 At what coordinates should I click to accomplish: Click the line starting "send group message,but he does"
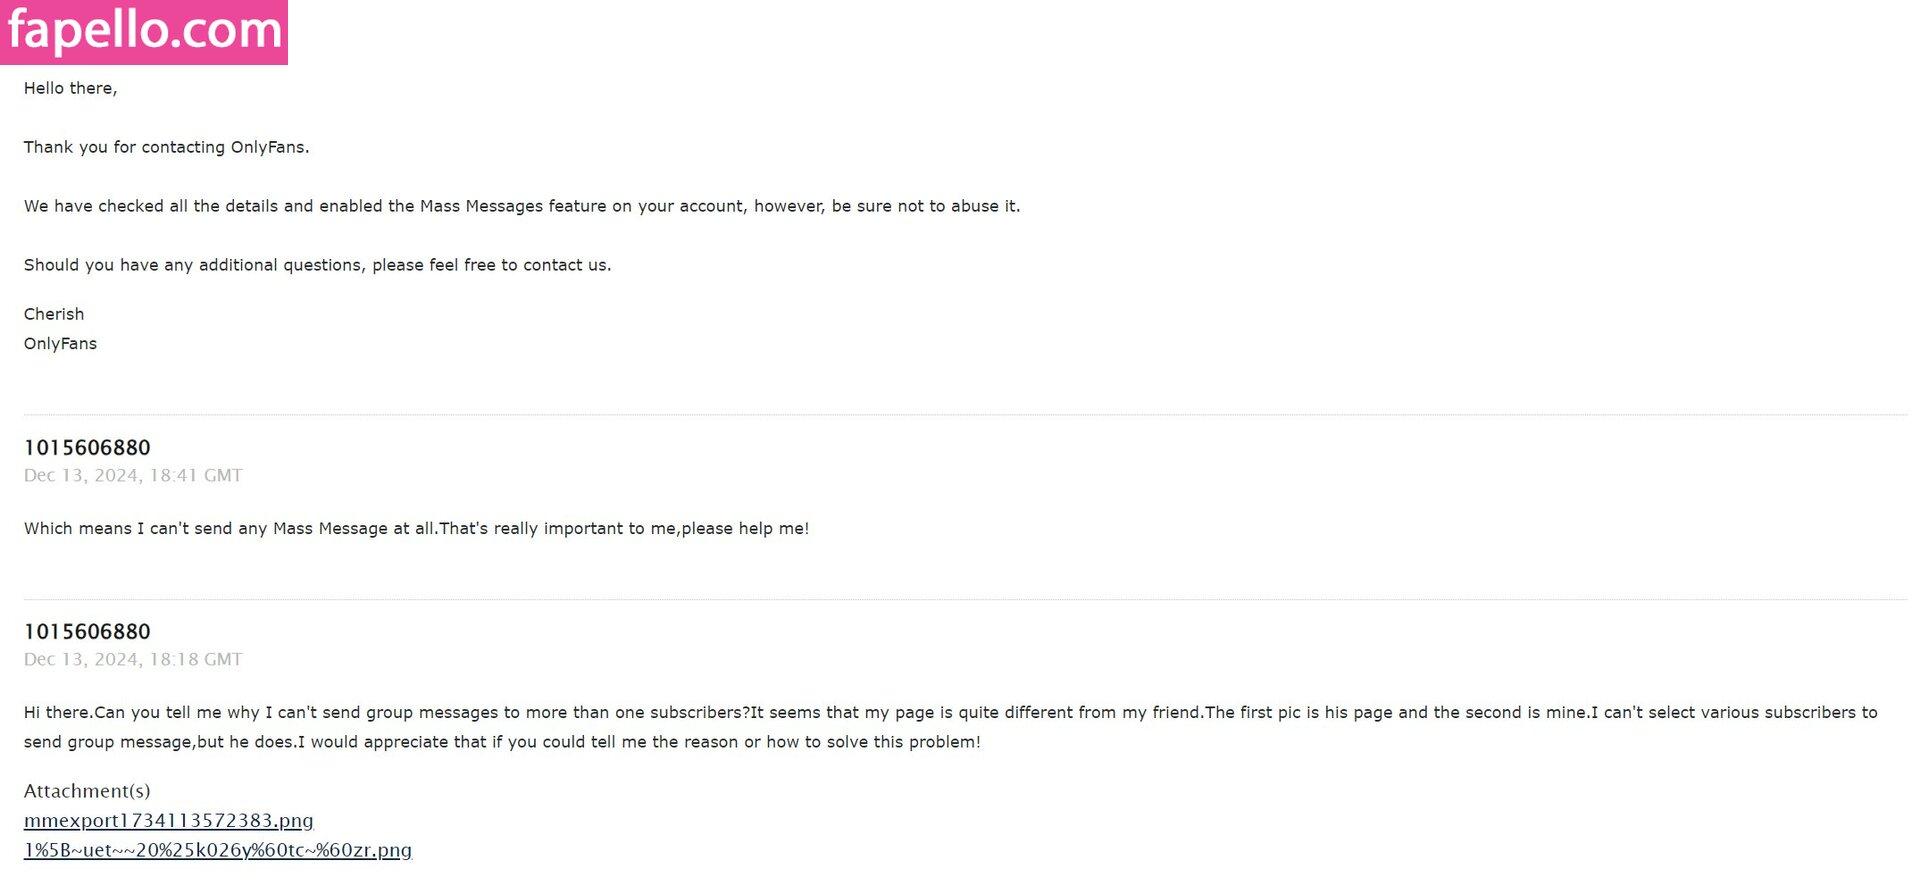pyautogui.click(x=502, y=742)
